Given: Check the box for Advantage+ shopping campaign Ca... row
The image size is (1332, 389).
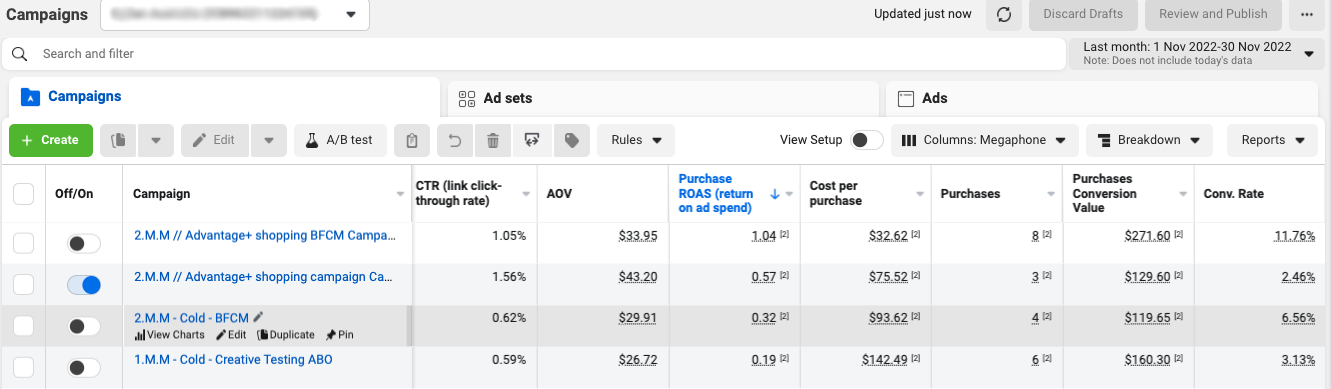Looking at the screenshot, I should 23,285.
